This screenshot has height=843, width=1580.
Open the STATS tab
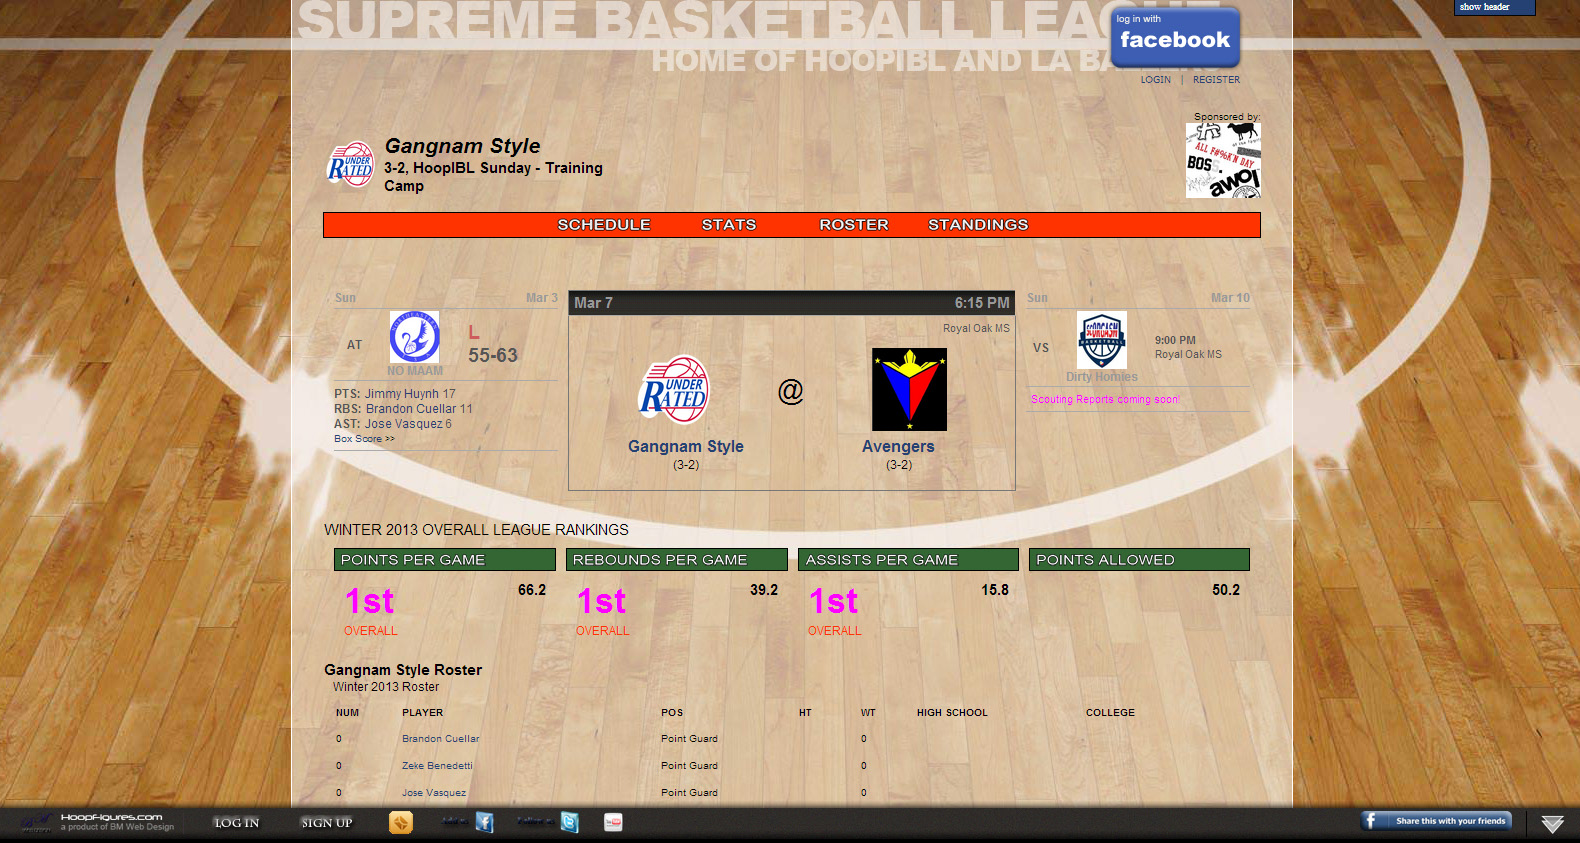728,225
